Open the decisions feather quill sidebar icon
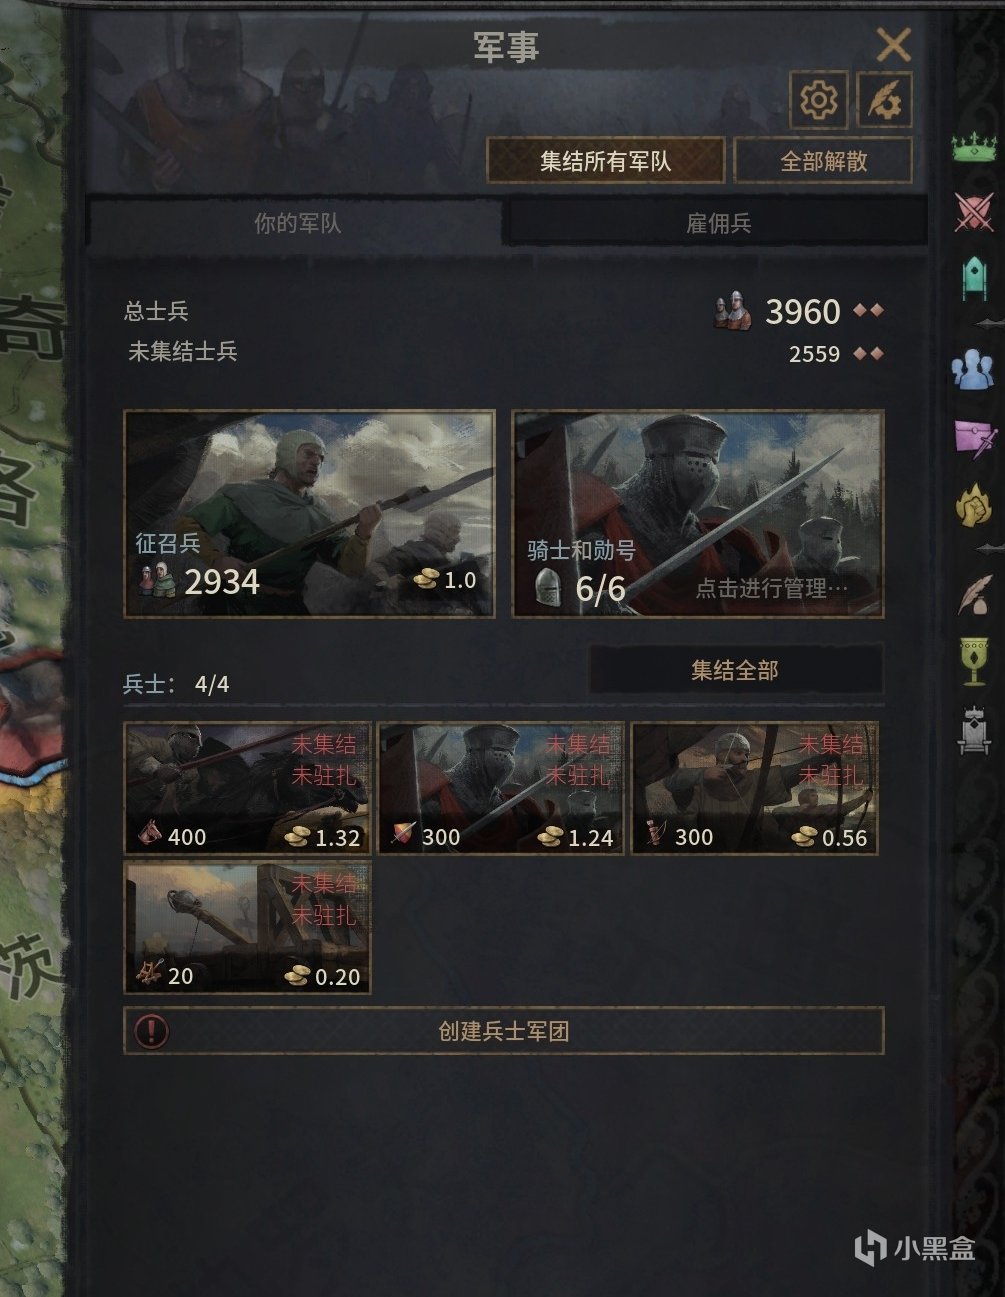The width and height of the screenshot is (1005, 1297). [973, 597]
